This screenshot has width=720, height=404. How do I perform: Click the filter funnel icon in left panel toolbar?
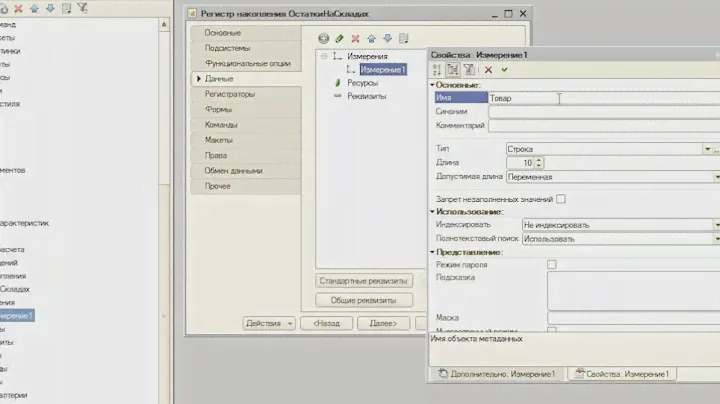pyautogui.click(x=82, y=8)
